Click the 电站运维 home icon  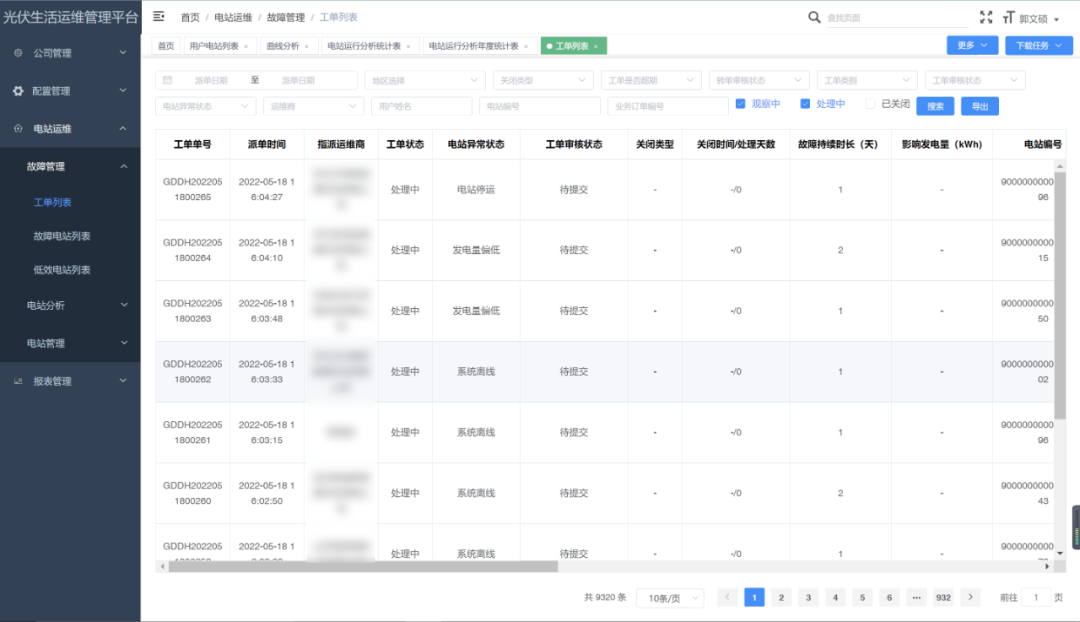click(x=18, y=128)
